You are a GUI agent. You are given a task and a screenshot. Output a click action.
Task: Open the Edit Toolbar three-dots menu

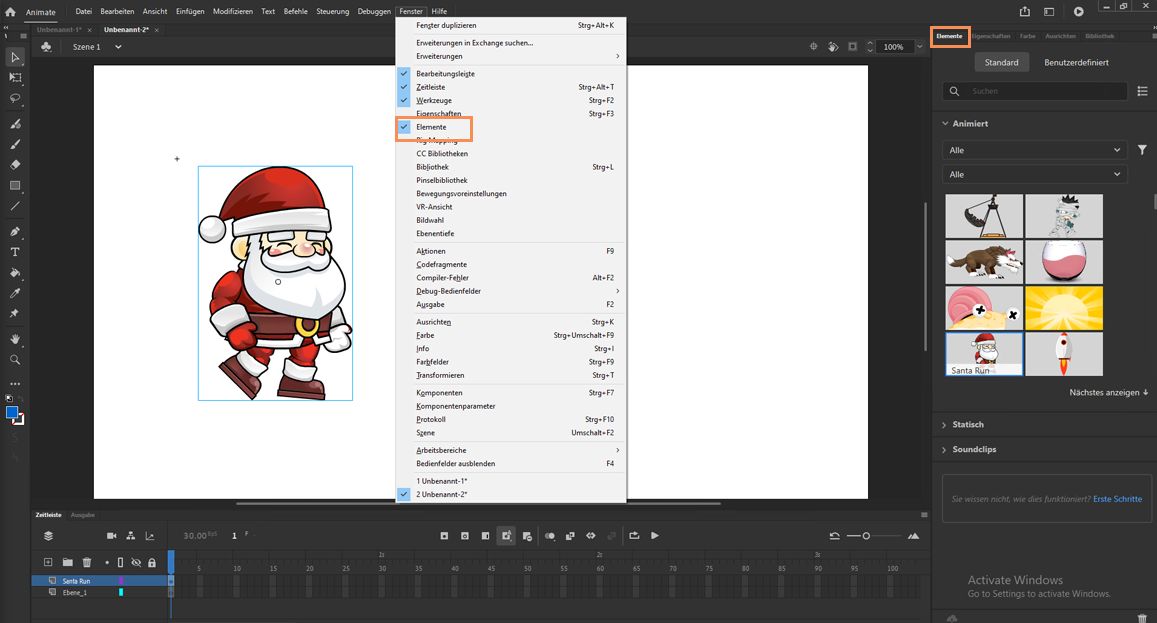(x=15, y=384)
